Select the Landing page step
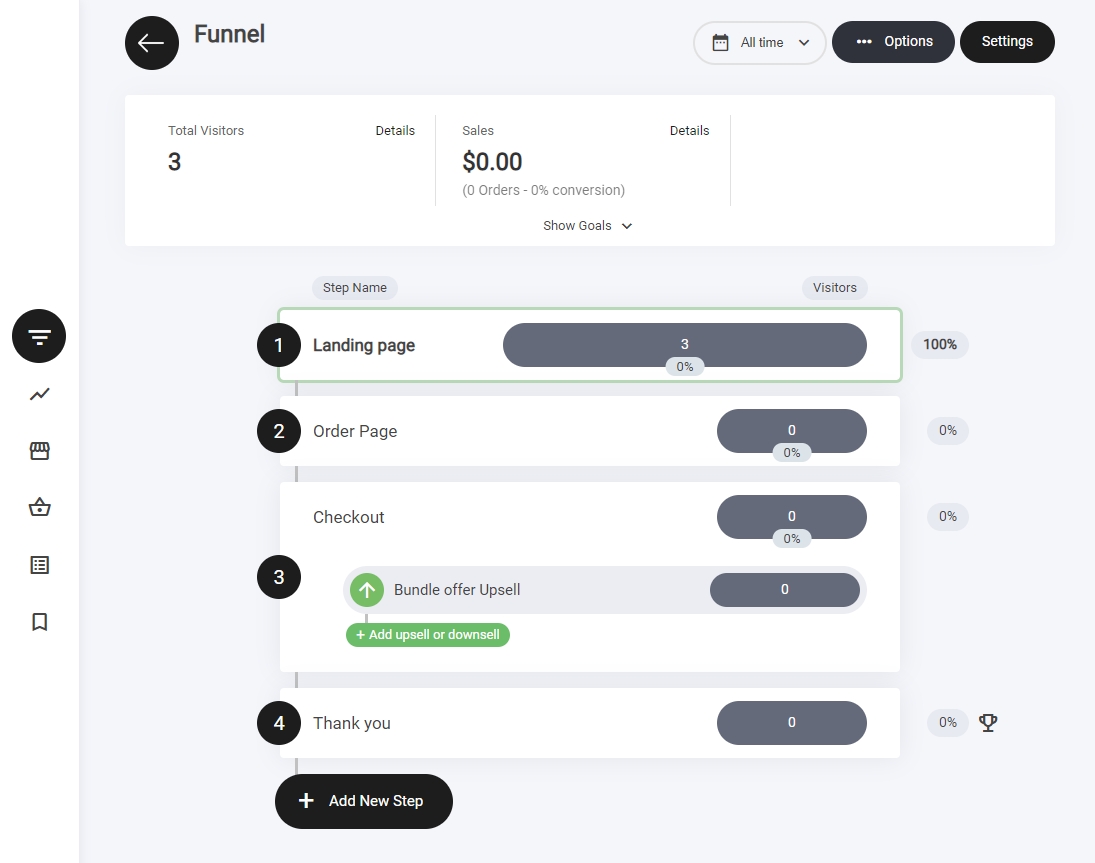This screenshot has height=863, width=1095. click(364, 346)
